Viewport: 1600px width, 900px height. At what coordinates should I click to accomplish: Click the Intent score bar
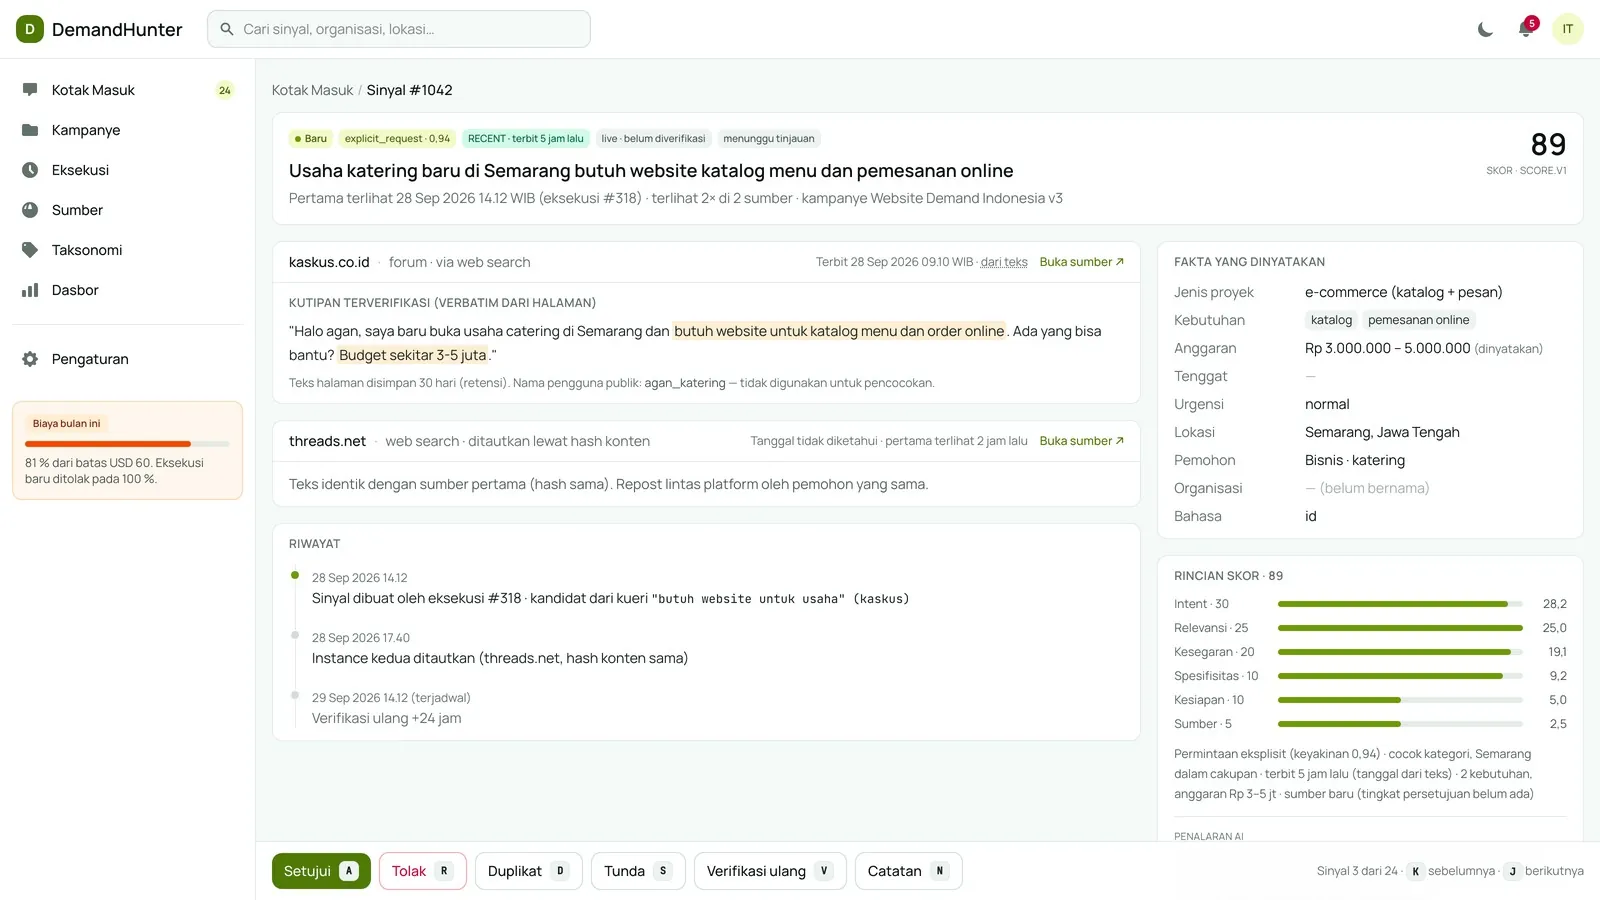point(1400,604)
